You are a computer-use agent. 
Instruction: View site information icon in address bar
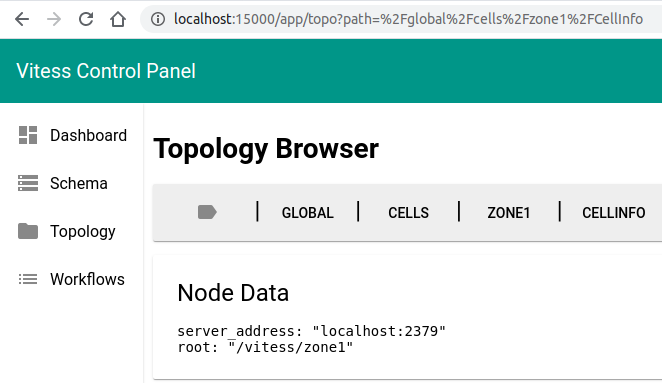[158, 19]
